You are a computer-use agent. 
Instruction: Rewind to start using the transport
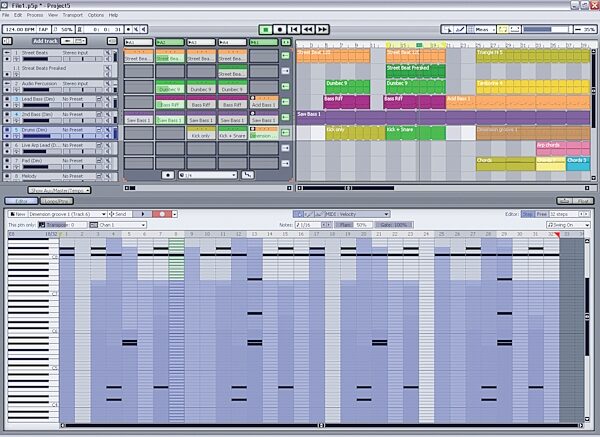294,29
